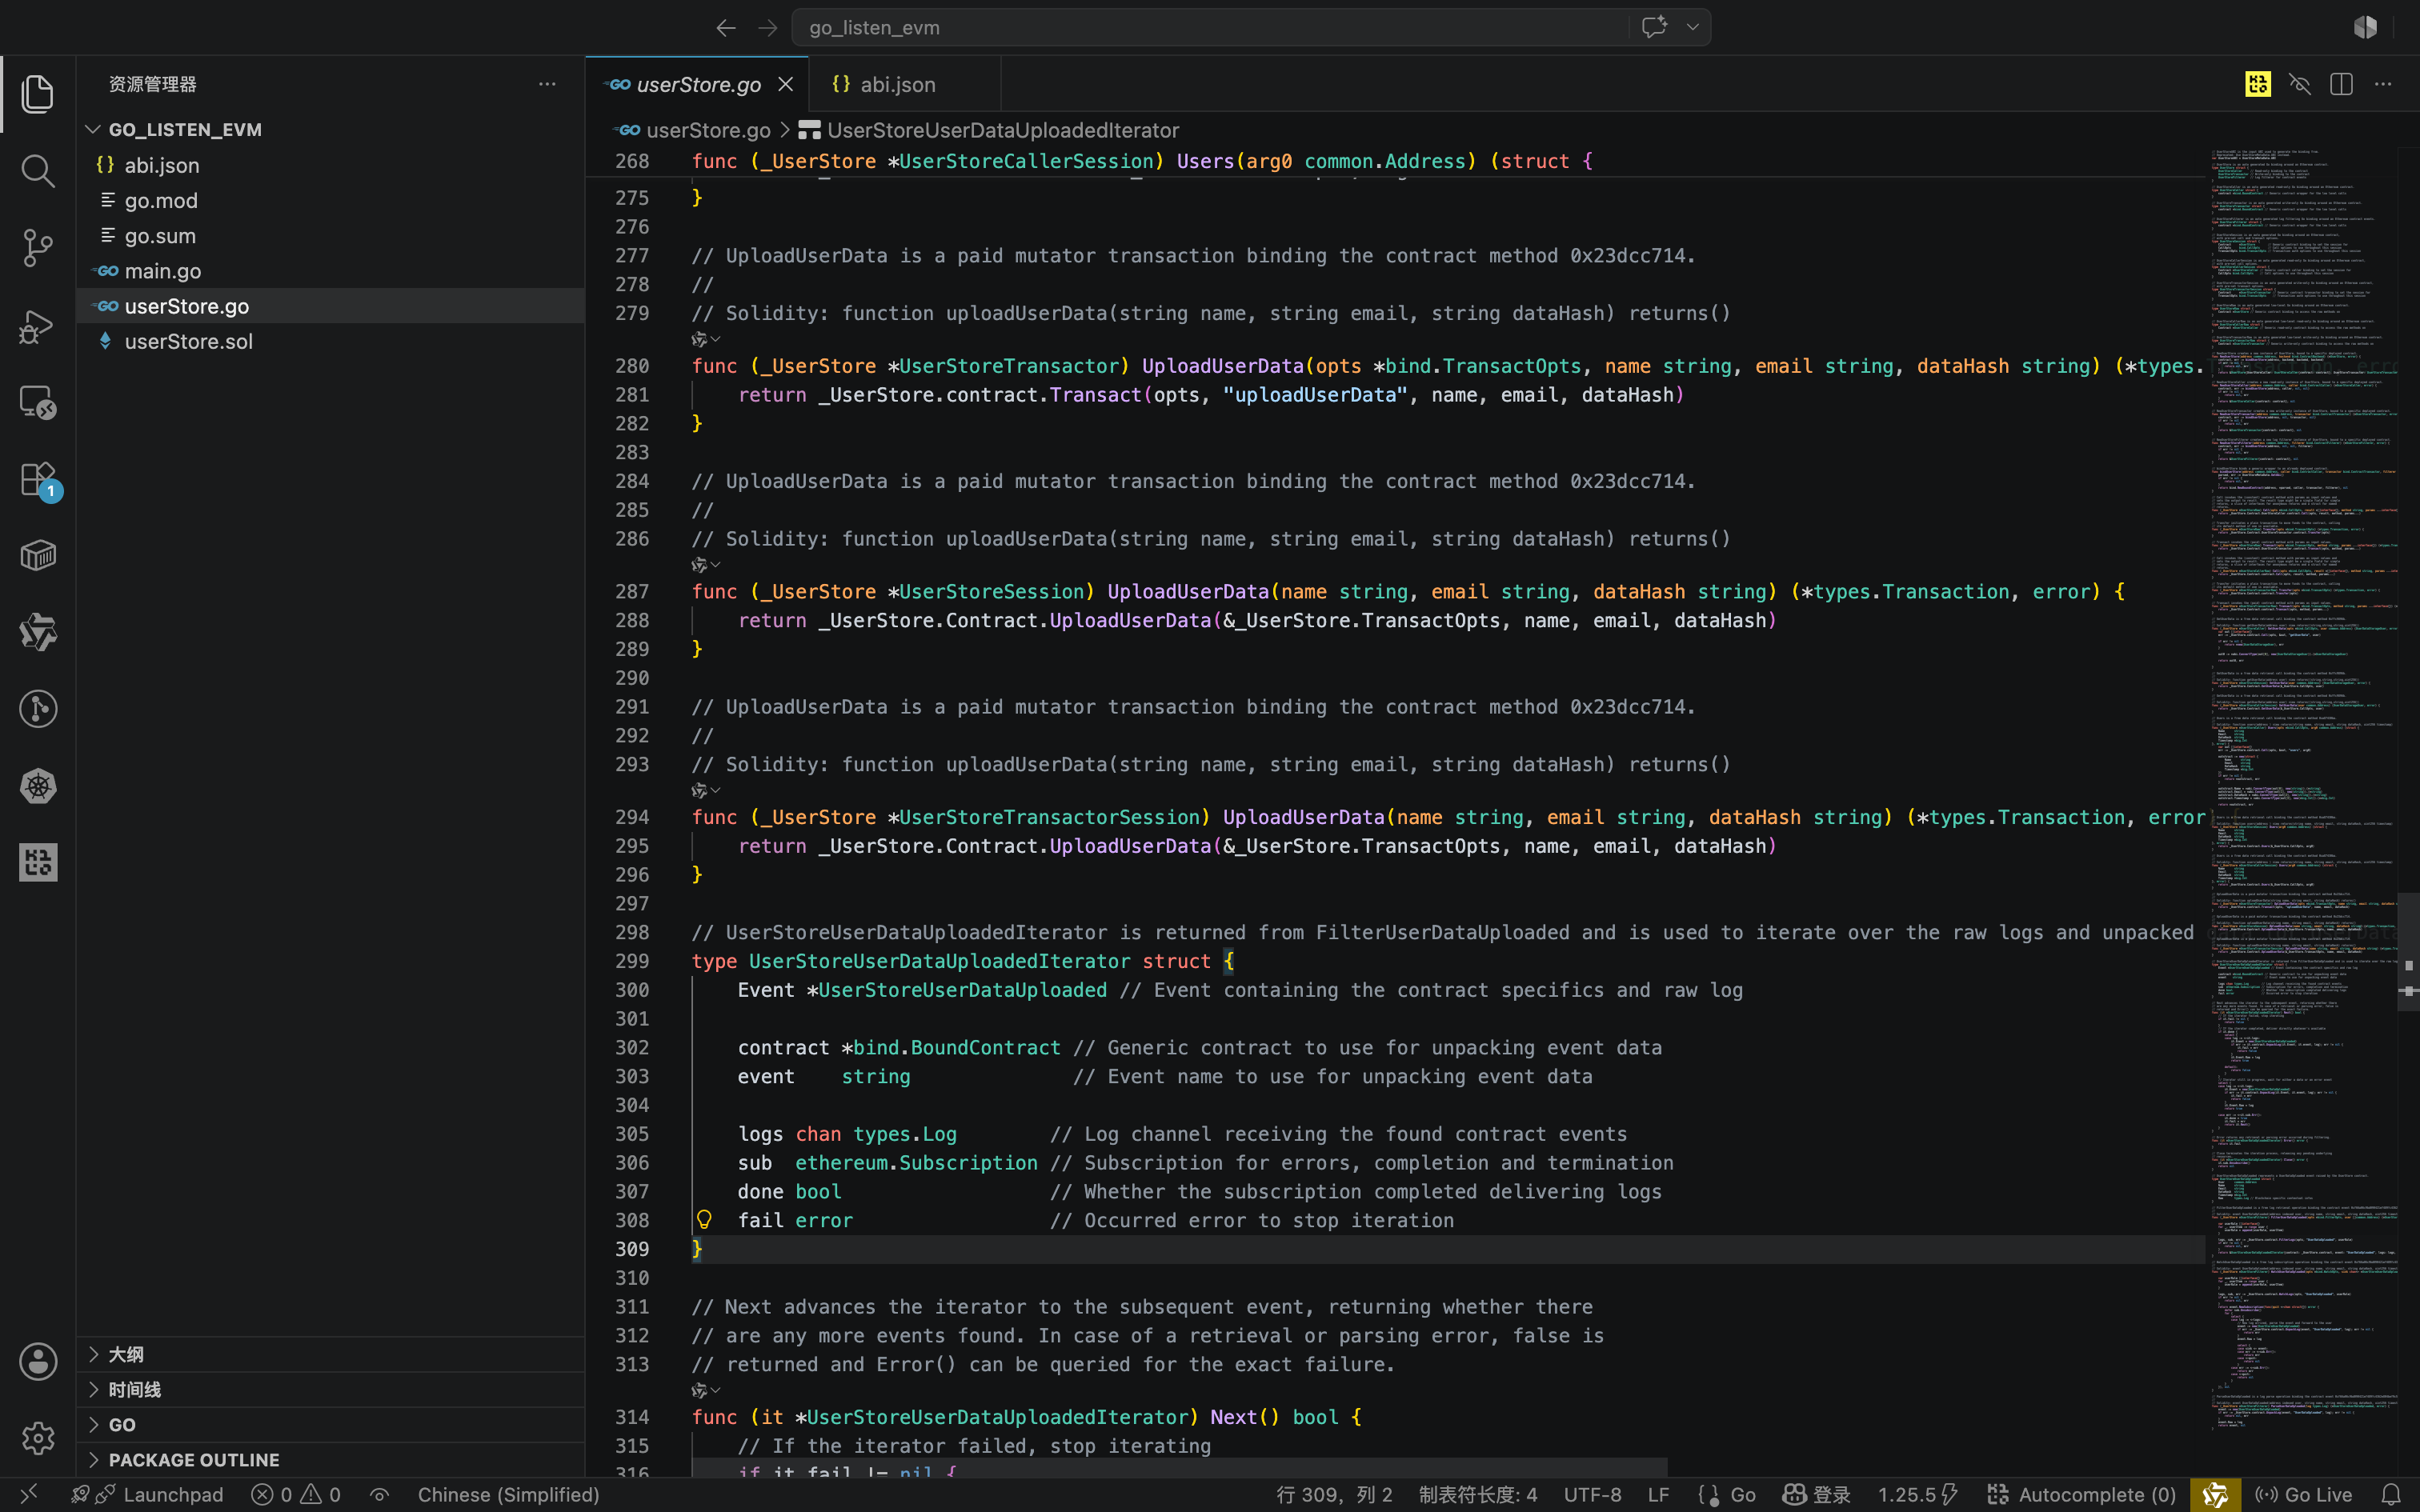This screenshot has width=2420, height=1512.
Task: Expand the 大纲 outline section
Action: click(126, 1354)
